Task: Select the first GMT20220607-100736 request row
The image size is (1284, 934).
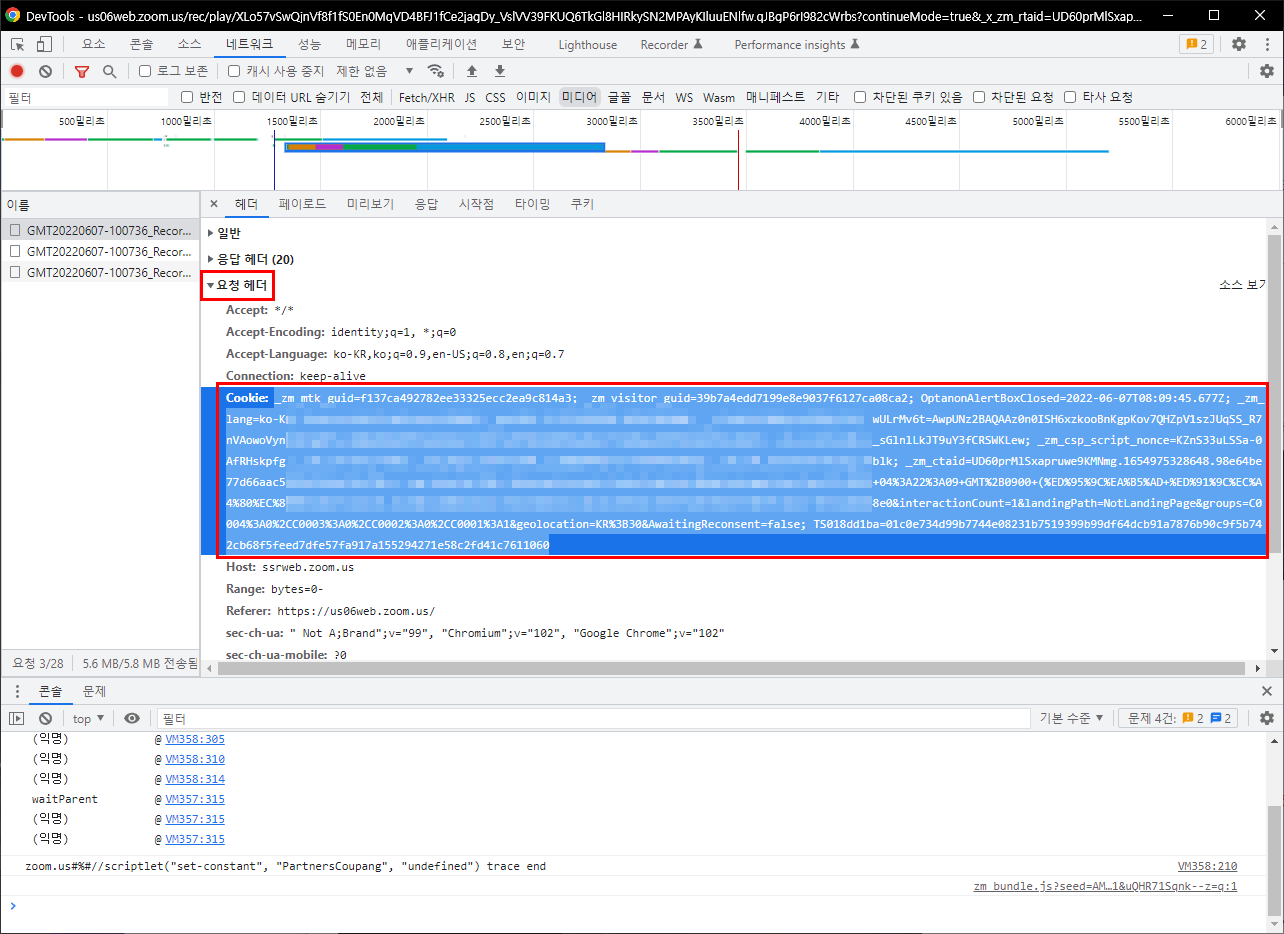Action: click(x=100, y=229)
